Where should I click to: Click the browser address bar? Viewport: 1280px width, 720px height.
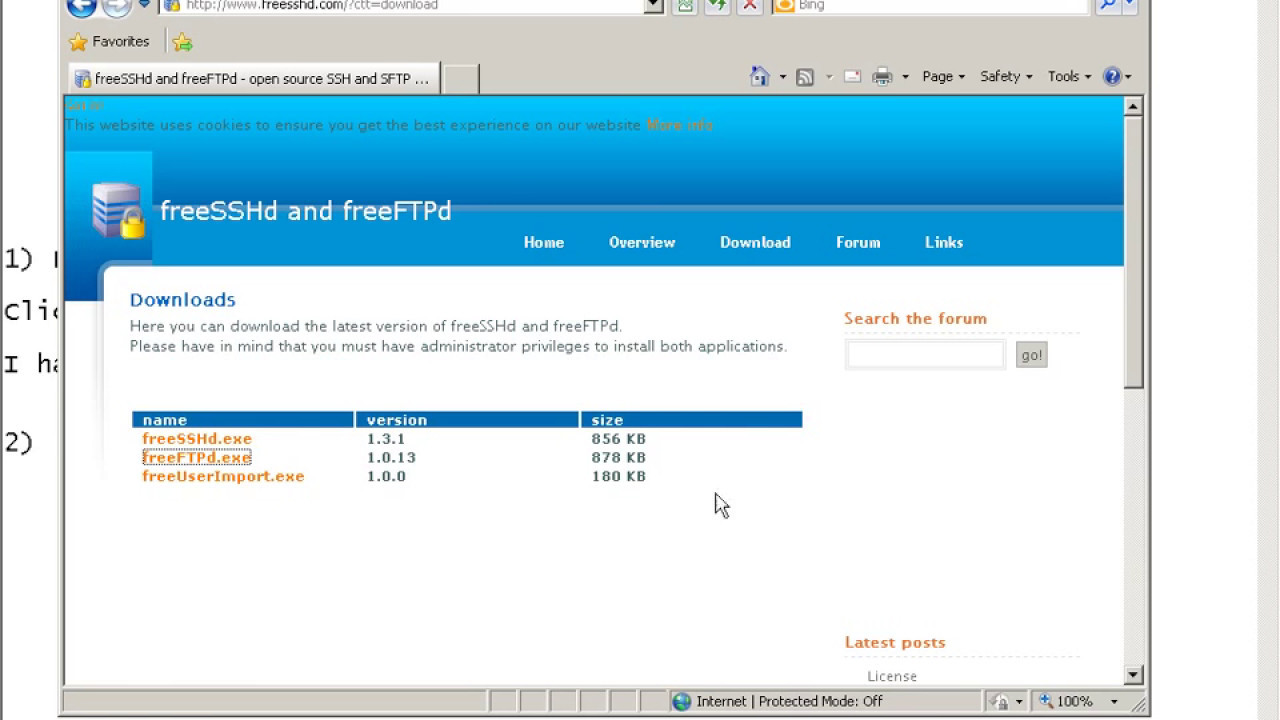402,6
